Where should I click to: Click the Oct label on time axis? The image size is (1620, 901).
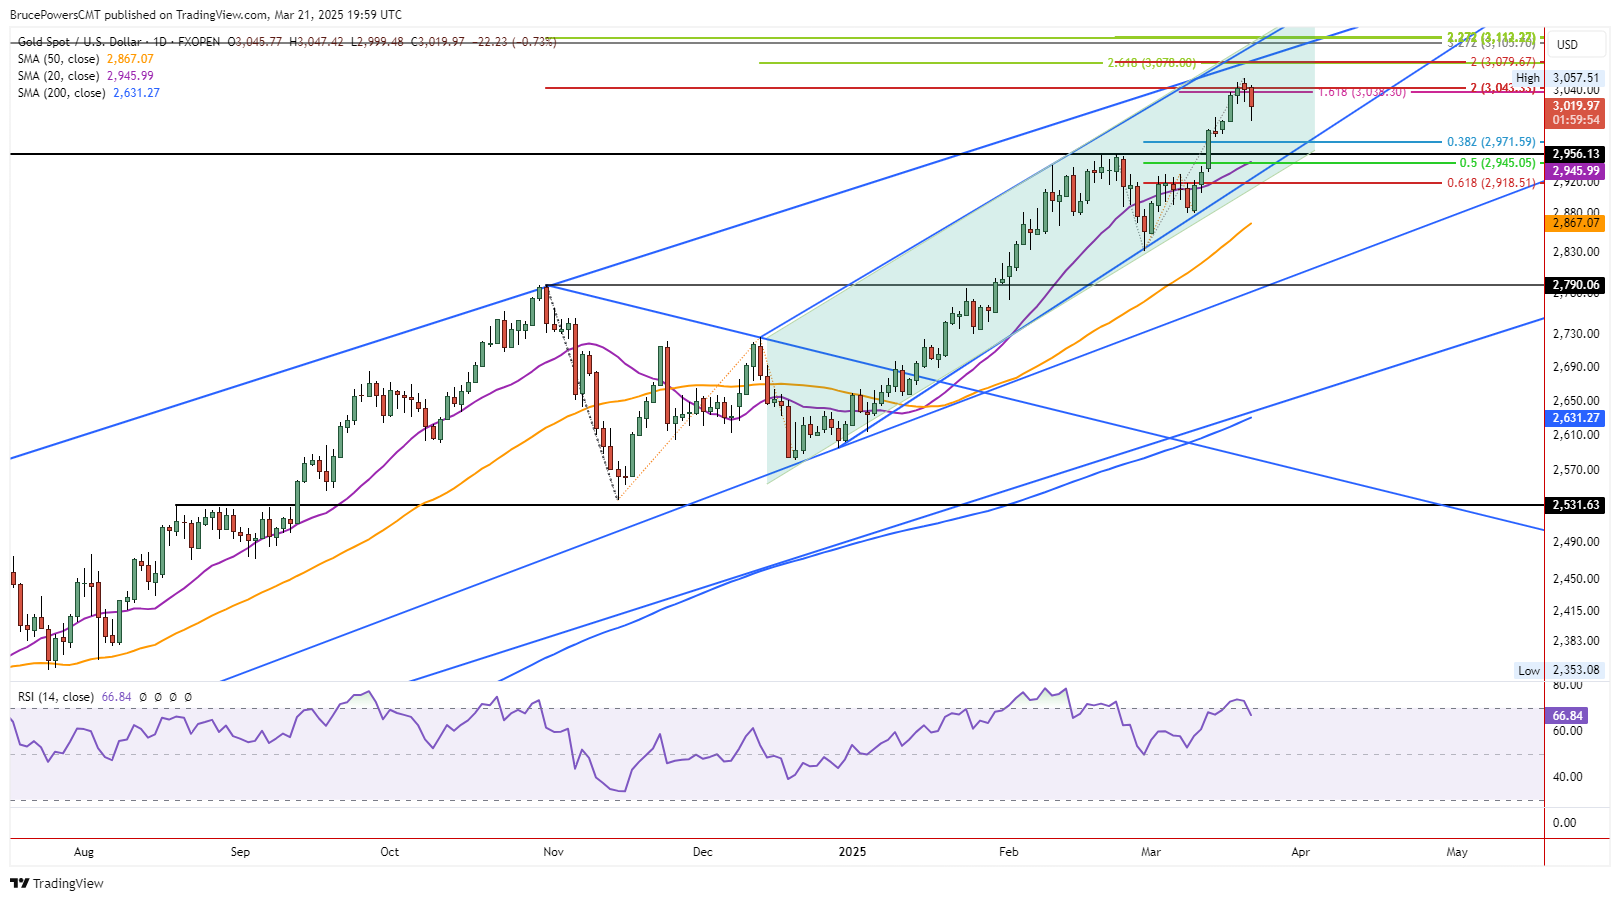coord(390,852)
